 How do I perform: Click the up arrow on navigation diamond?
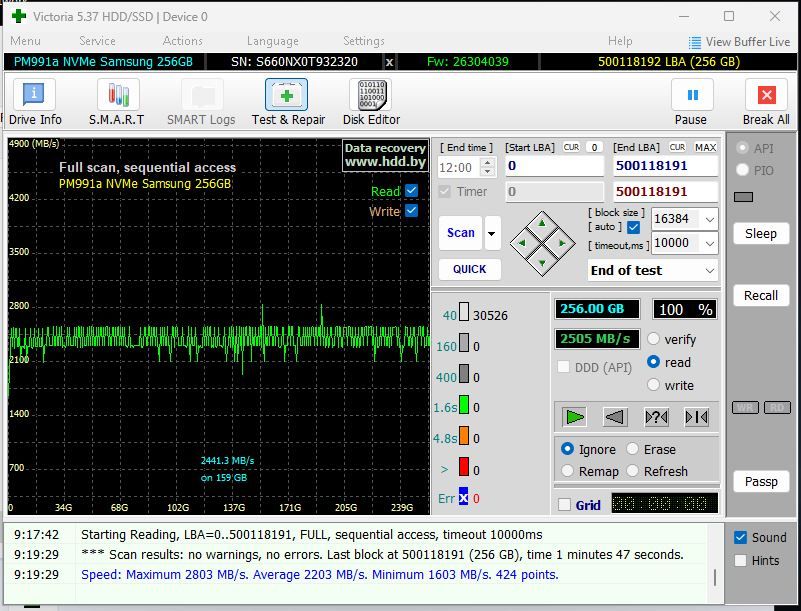pyautogui.click(x=542, y=223)
